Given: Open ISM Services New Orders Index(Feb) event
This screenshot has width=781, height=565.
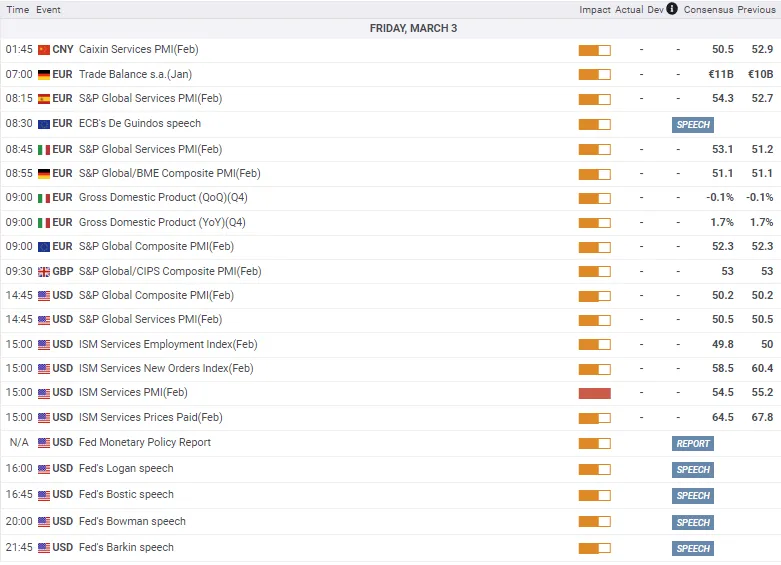Looking at the screenshot, I should [166, 368].
